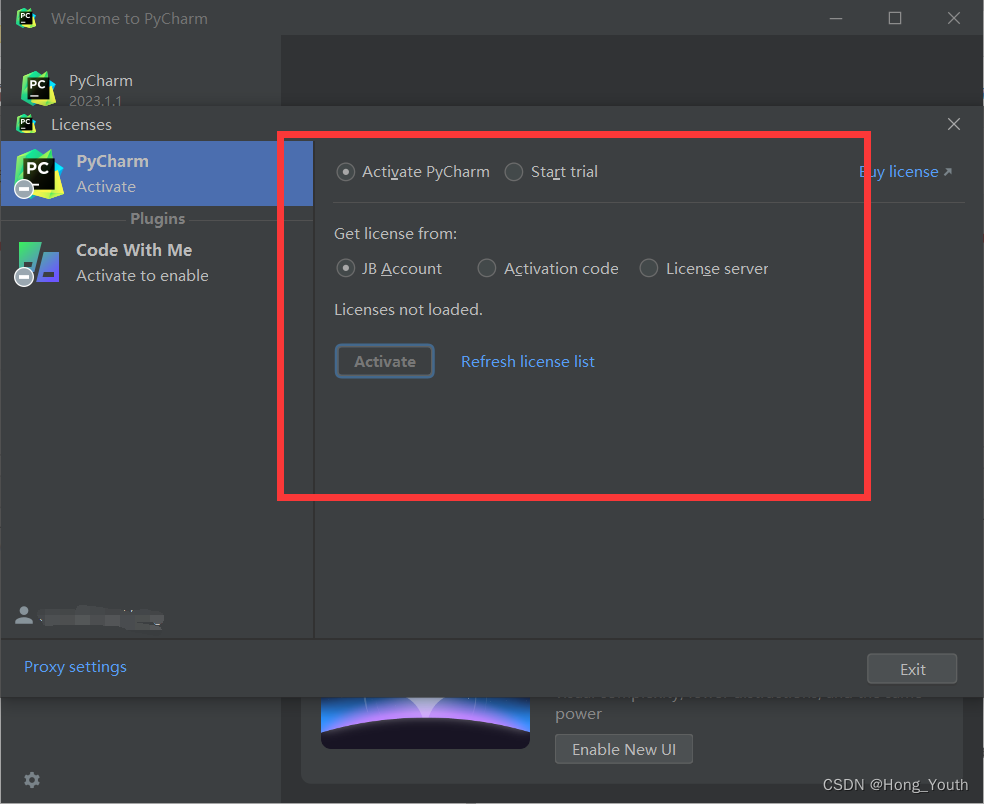Close the Welcome to PyCharm window
984x804 pixels.
pos(954,18)
